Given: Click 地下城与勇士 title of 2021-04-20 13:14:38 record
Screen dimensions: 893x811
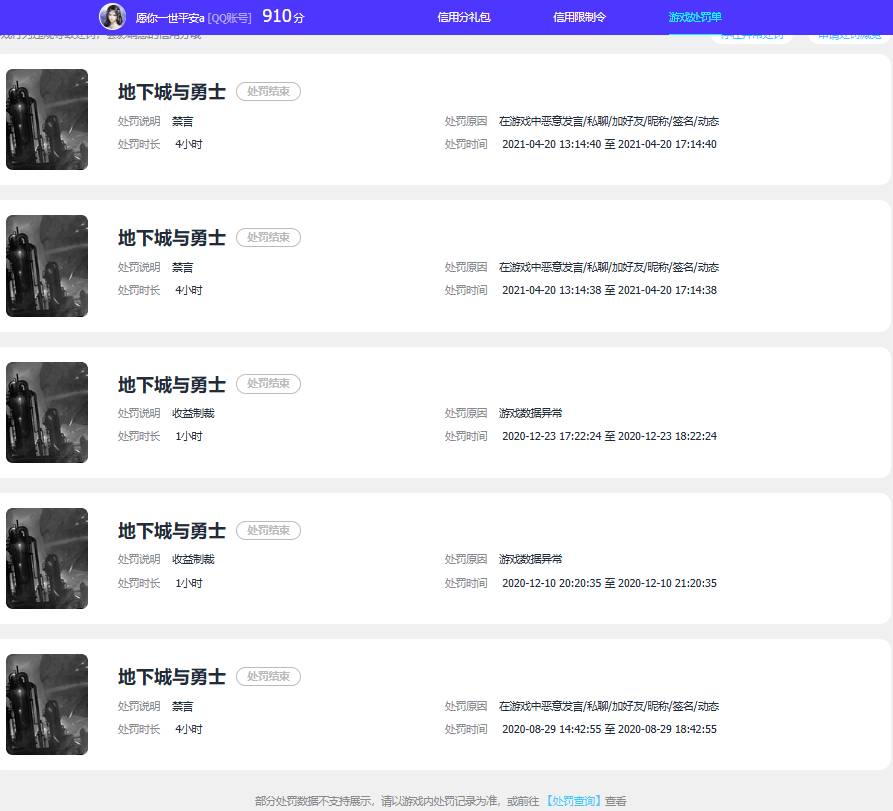Looking at the screenshot, I should [171, 238].
